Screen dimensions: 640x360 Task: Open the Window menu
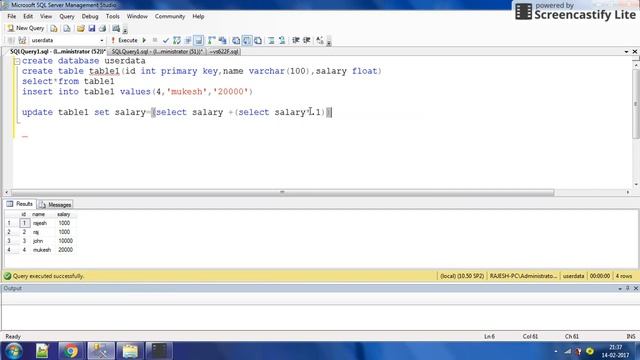coord(137,16)
